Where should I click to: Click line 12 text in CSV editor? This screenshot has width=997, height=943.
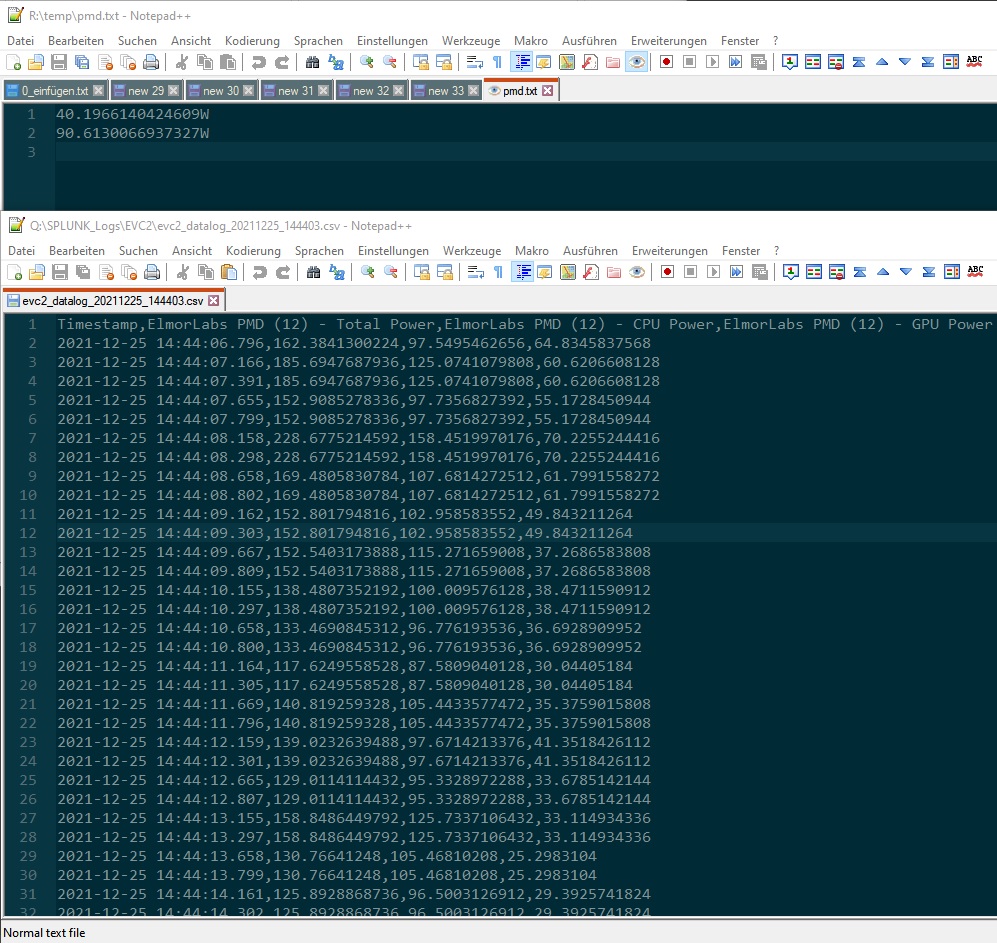pyautogui.click(x=344, y=533)
